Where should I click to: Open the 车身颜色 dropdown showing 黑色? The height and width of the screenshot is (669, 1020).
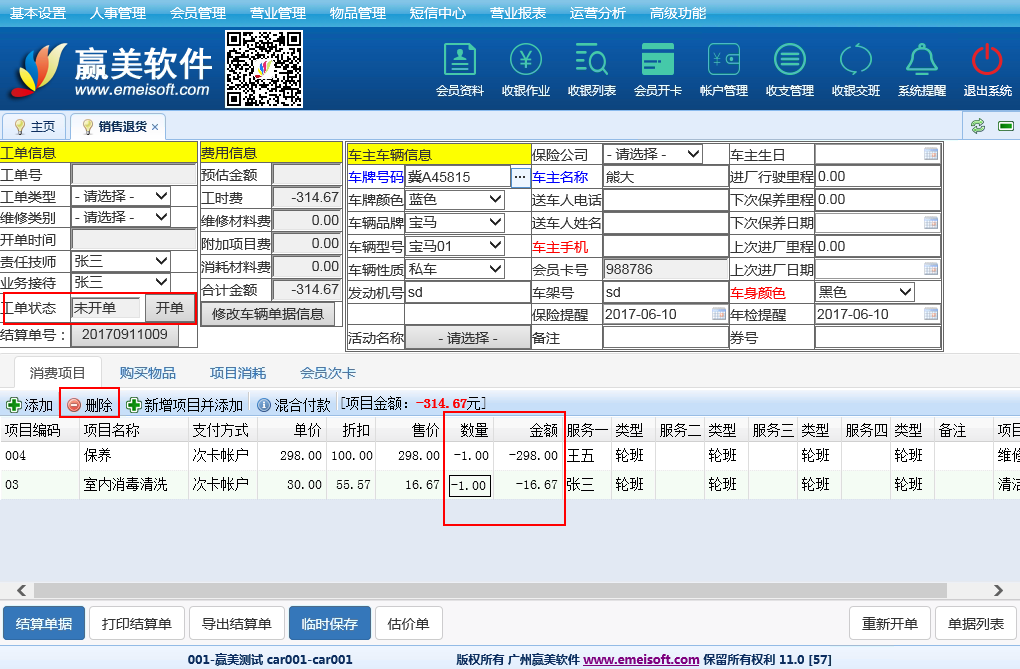[905, 292]
